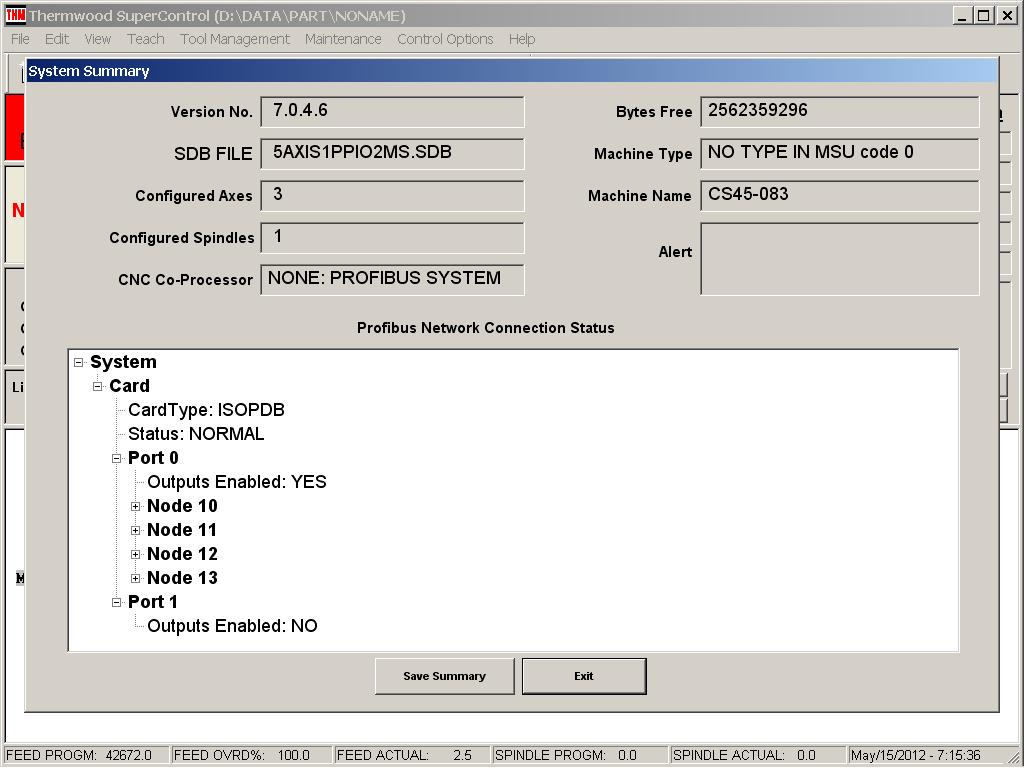This screenshot has width=1024, height=768.
Task: Collapse the Port 1 branch
Action: [x=117, y=603]
